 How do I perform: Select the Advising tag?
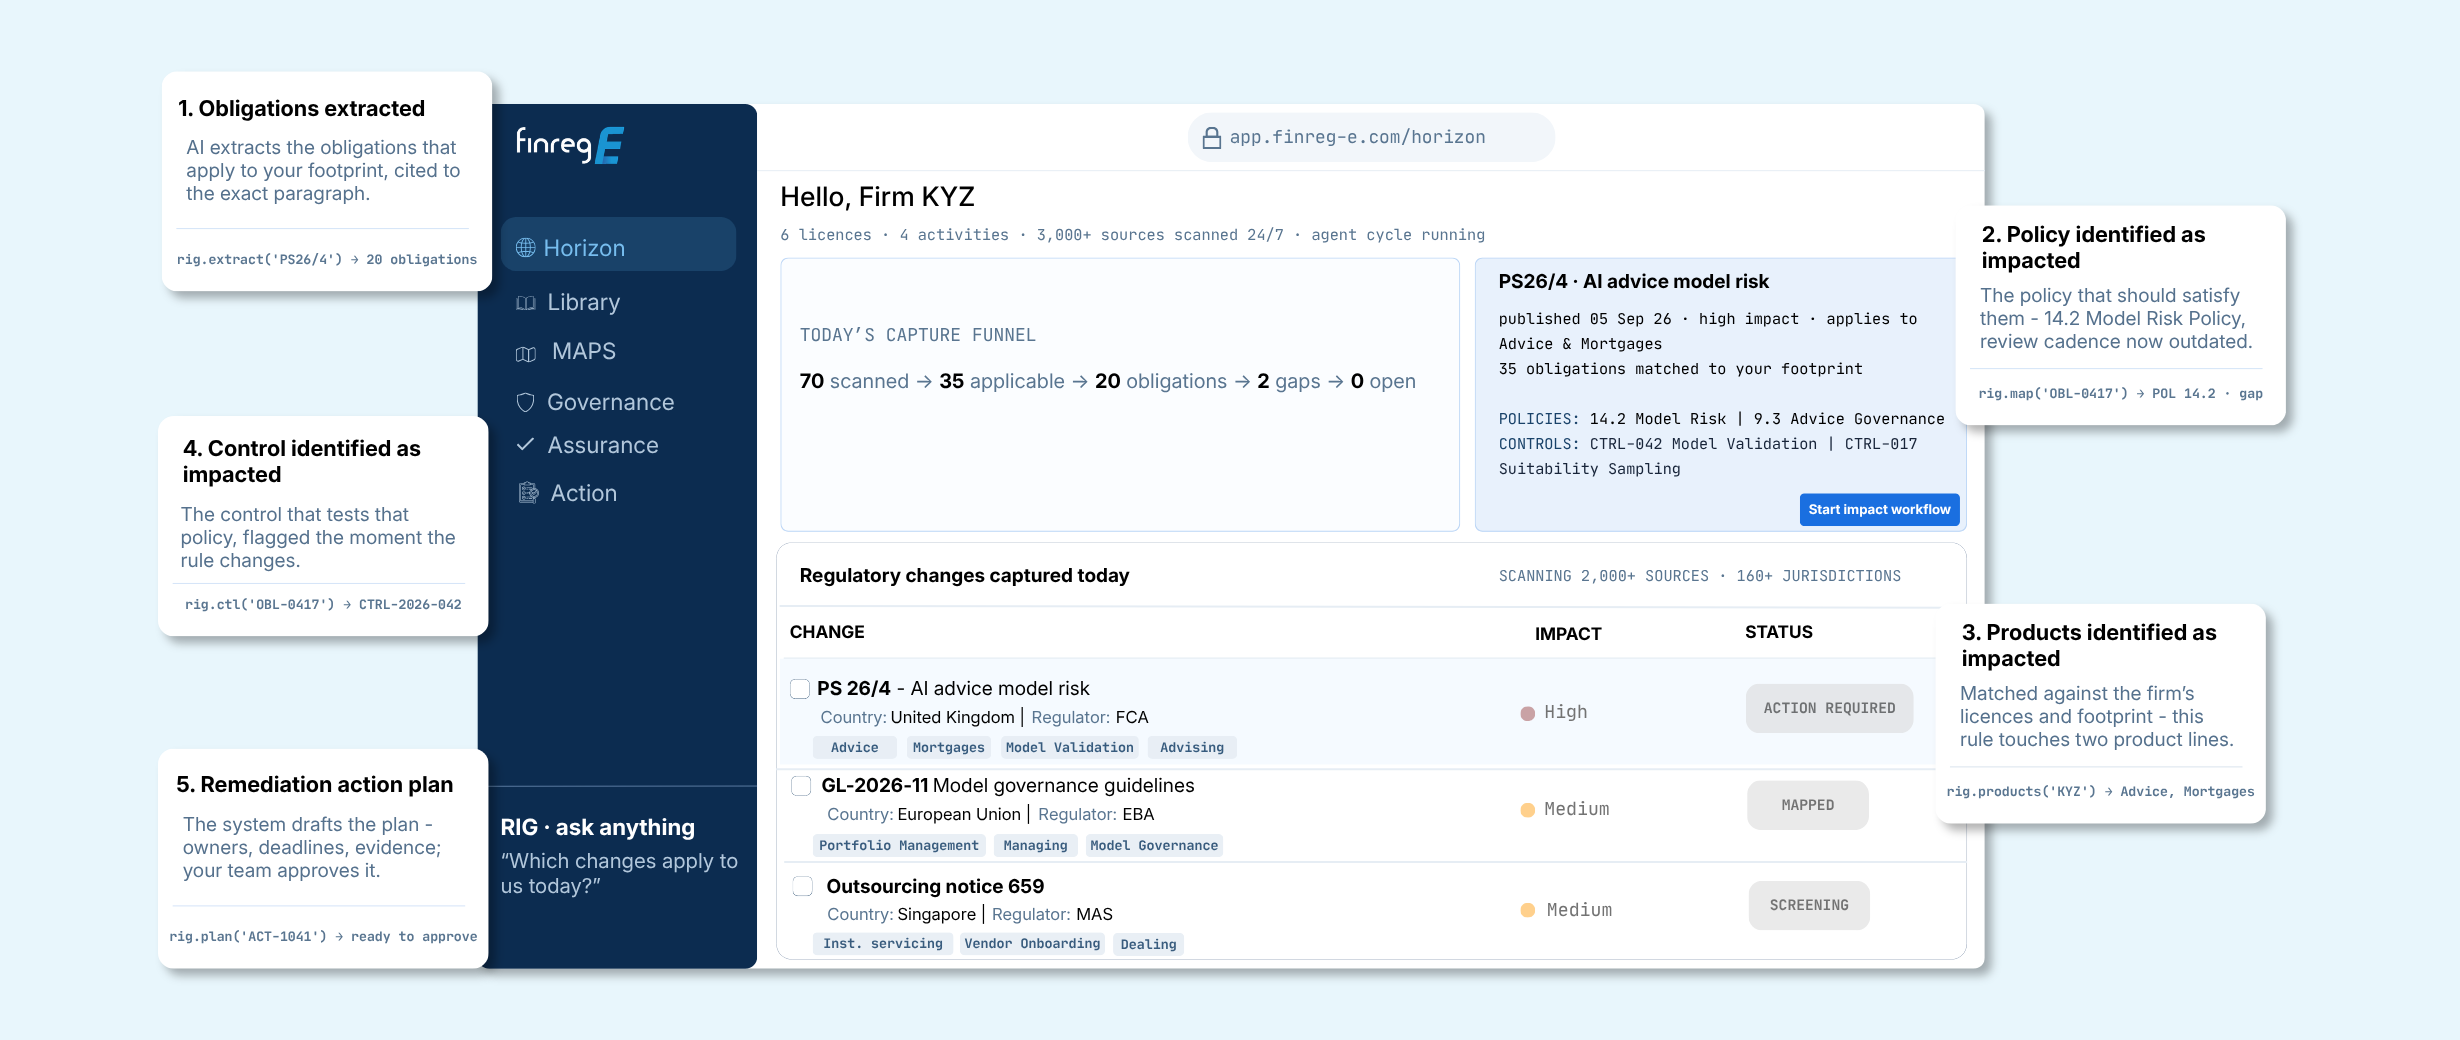click(1192, 747)
